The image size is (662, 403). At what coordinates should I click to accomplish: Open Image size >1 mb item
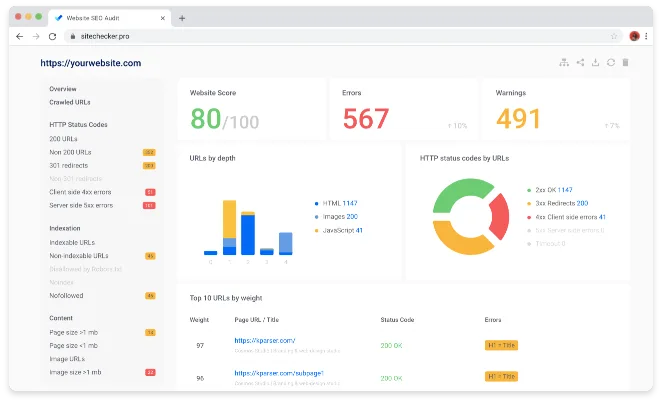tap(75, 373)
